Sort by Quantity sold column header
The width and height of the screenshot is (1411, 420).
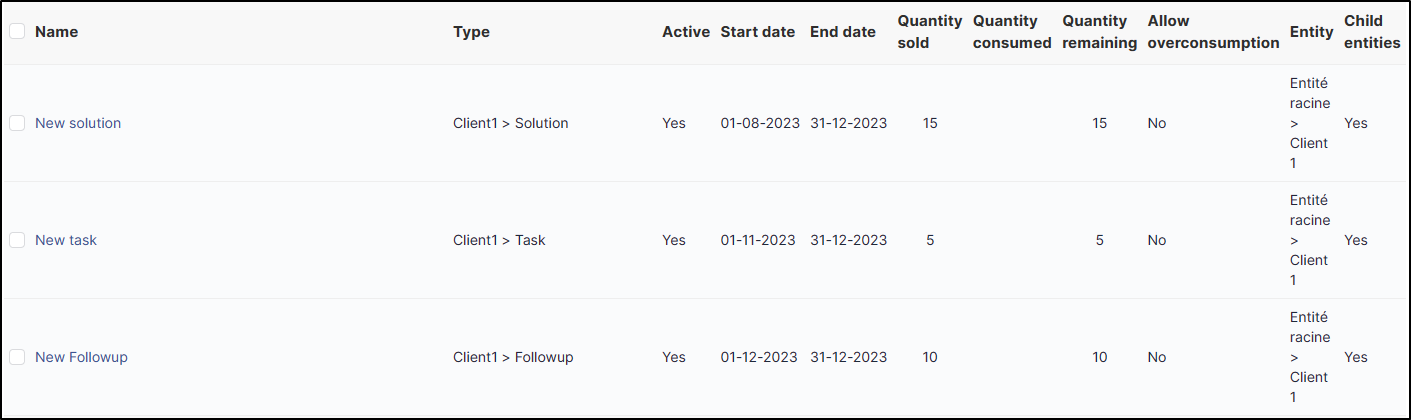pyautogui.click(x=929, y=32)
